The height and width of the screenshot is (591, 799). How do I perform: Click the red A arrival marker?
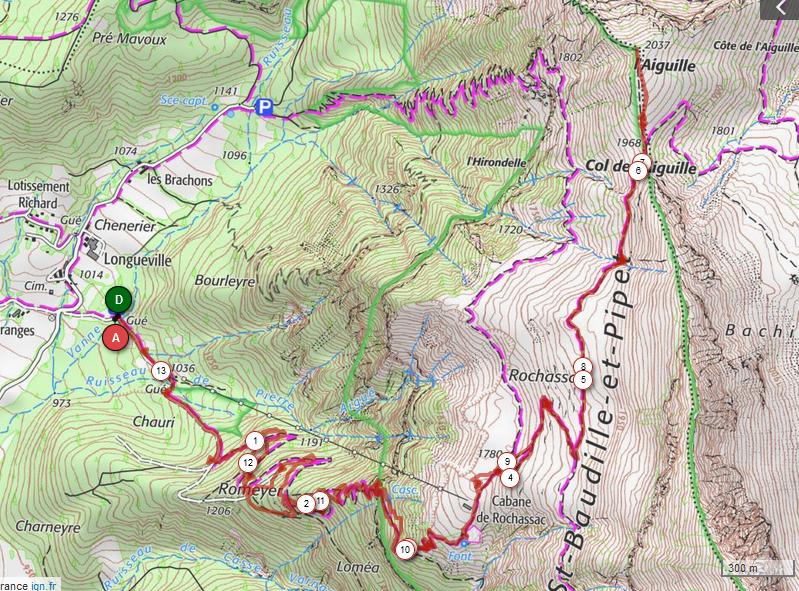tap(116, 338)
